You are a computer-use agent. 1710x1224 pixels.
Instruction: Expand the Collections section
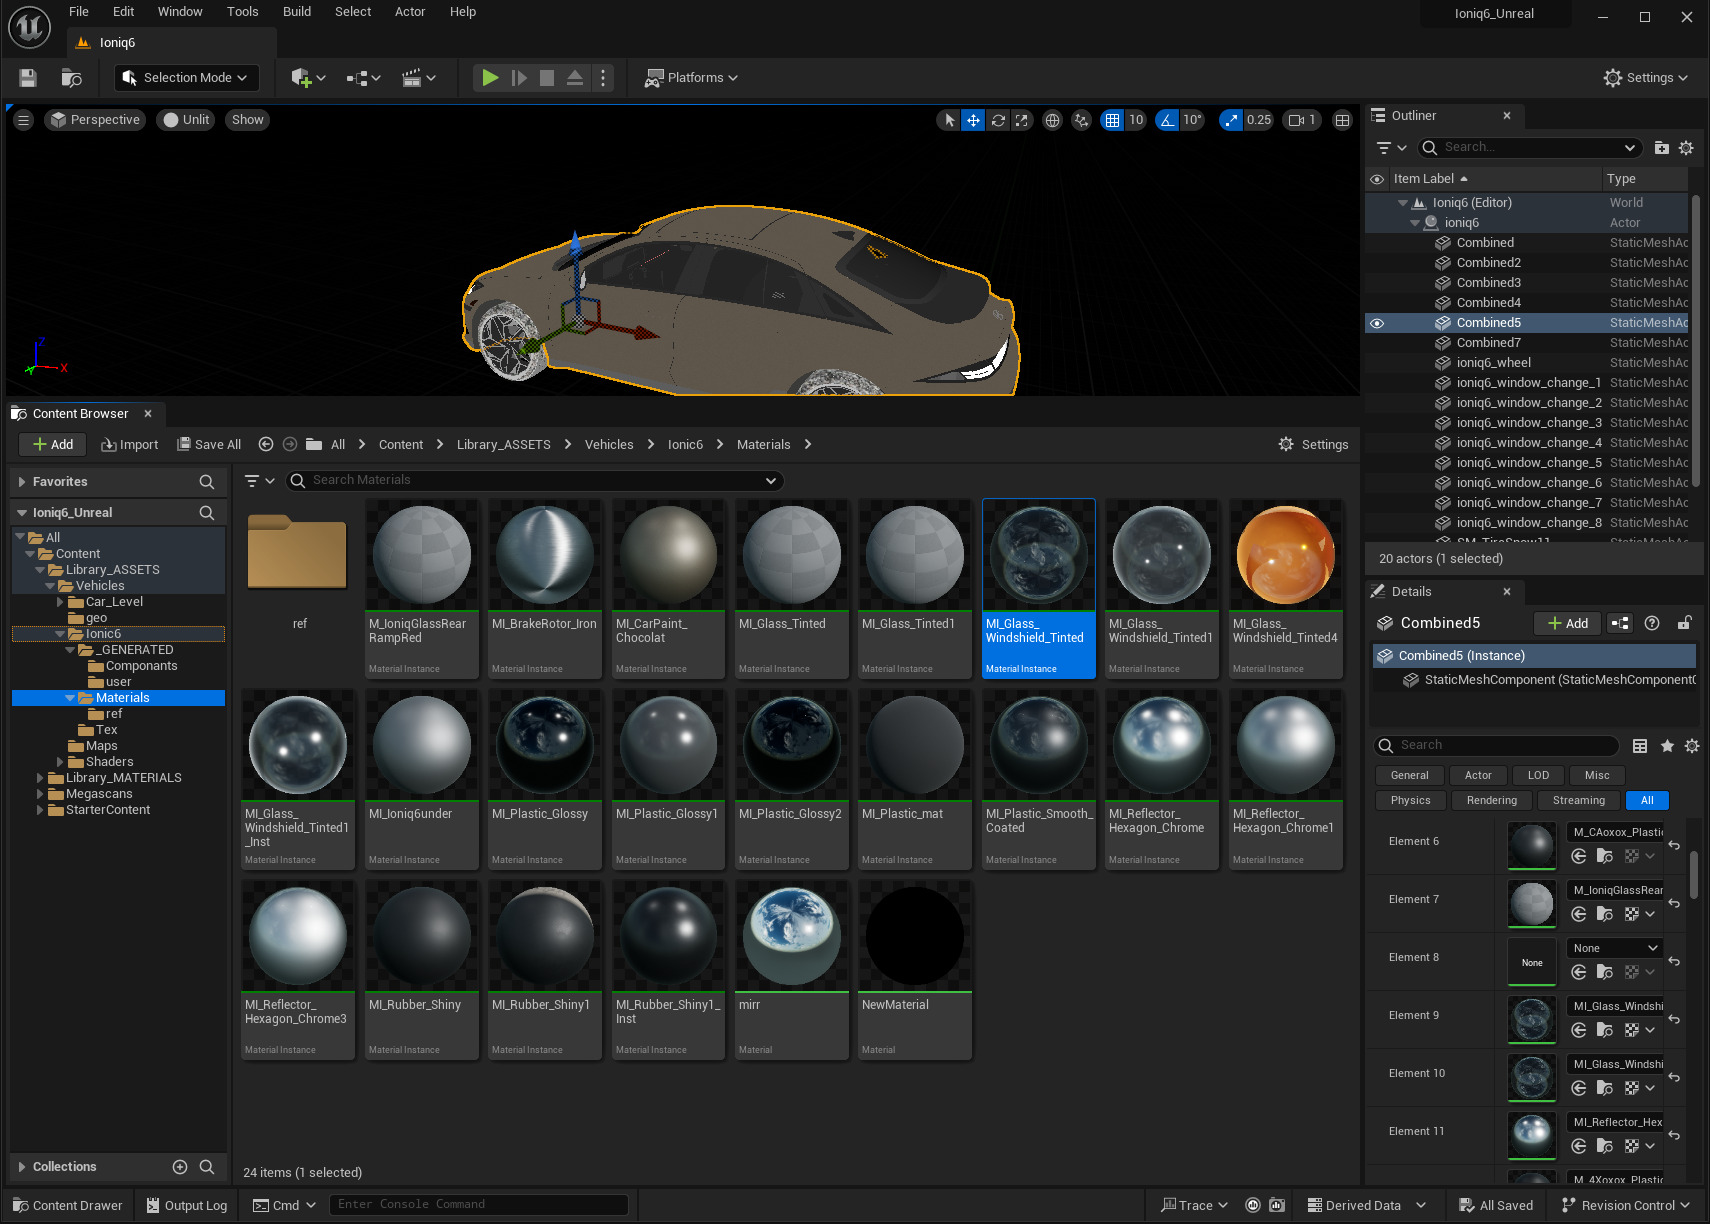pyautogui.click(x=22, y=1167)
